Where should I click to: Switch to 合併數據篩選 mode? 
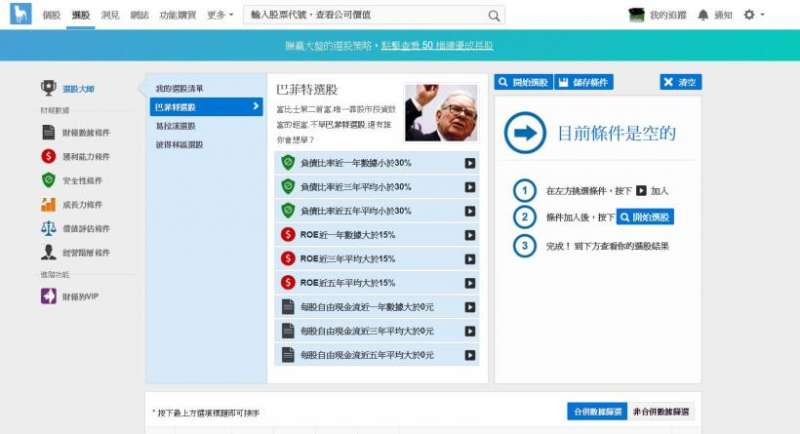click(x=597, y=412)
